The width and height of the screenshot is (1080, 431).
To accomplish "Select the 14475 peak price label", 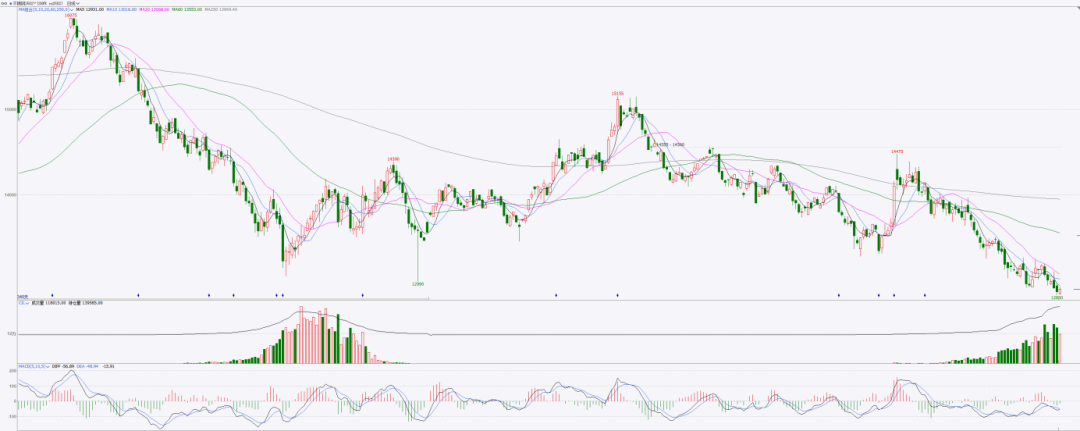I will pyautogui.click(x=897, y=151).
